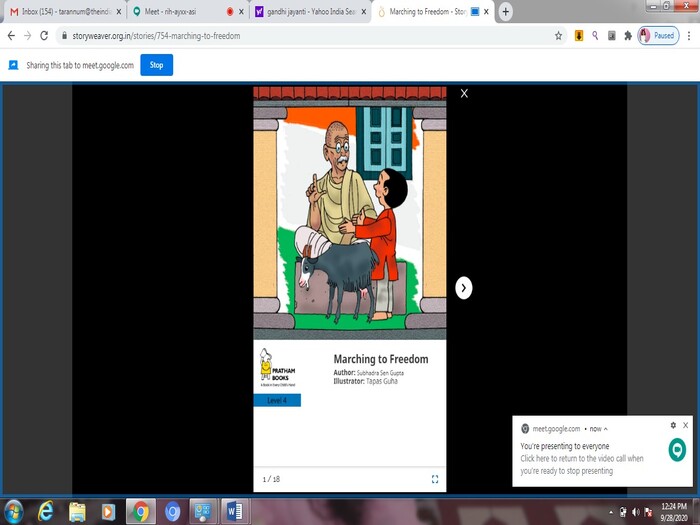Click the Marching to Freedom title

pos(381,359)
